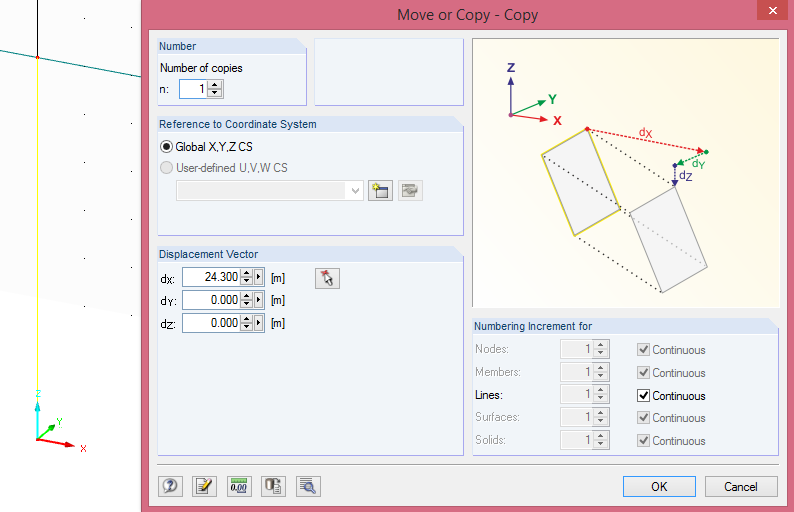Image resolution: width=794 pixels, height=512 pixels.
Task: Open the comment editor notepad icon
Action: pos(205,486)
